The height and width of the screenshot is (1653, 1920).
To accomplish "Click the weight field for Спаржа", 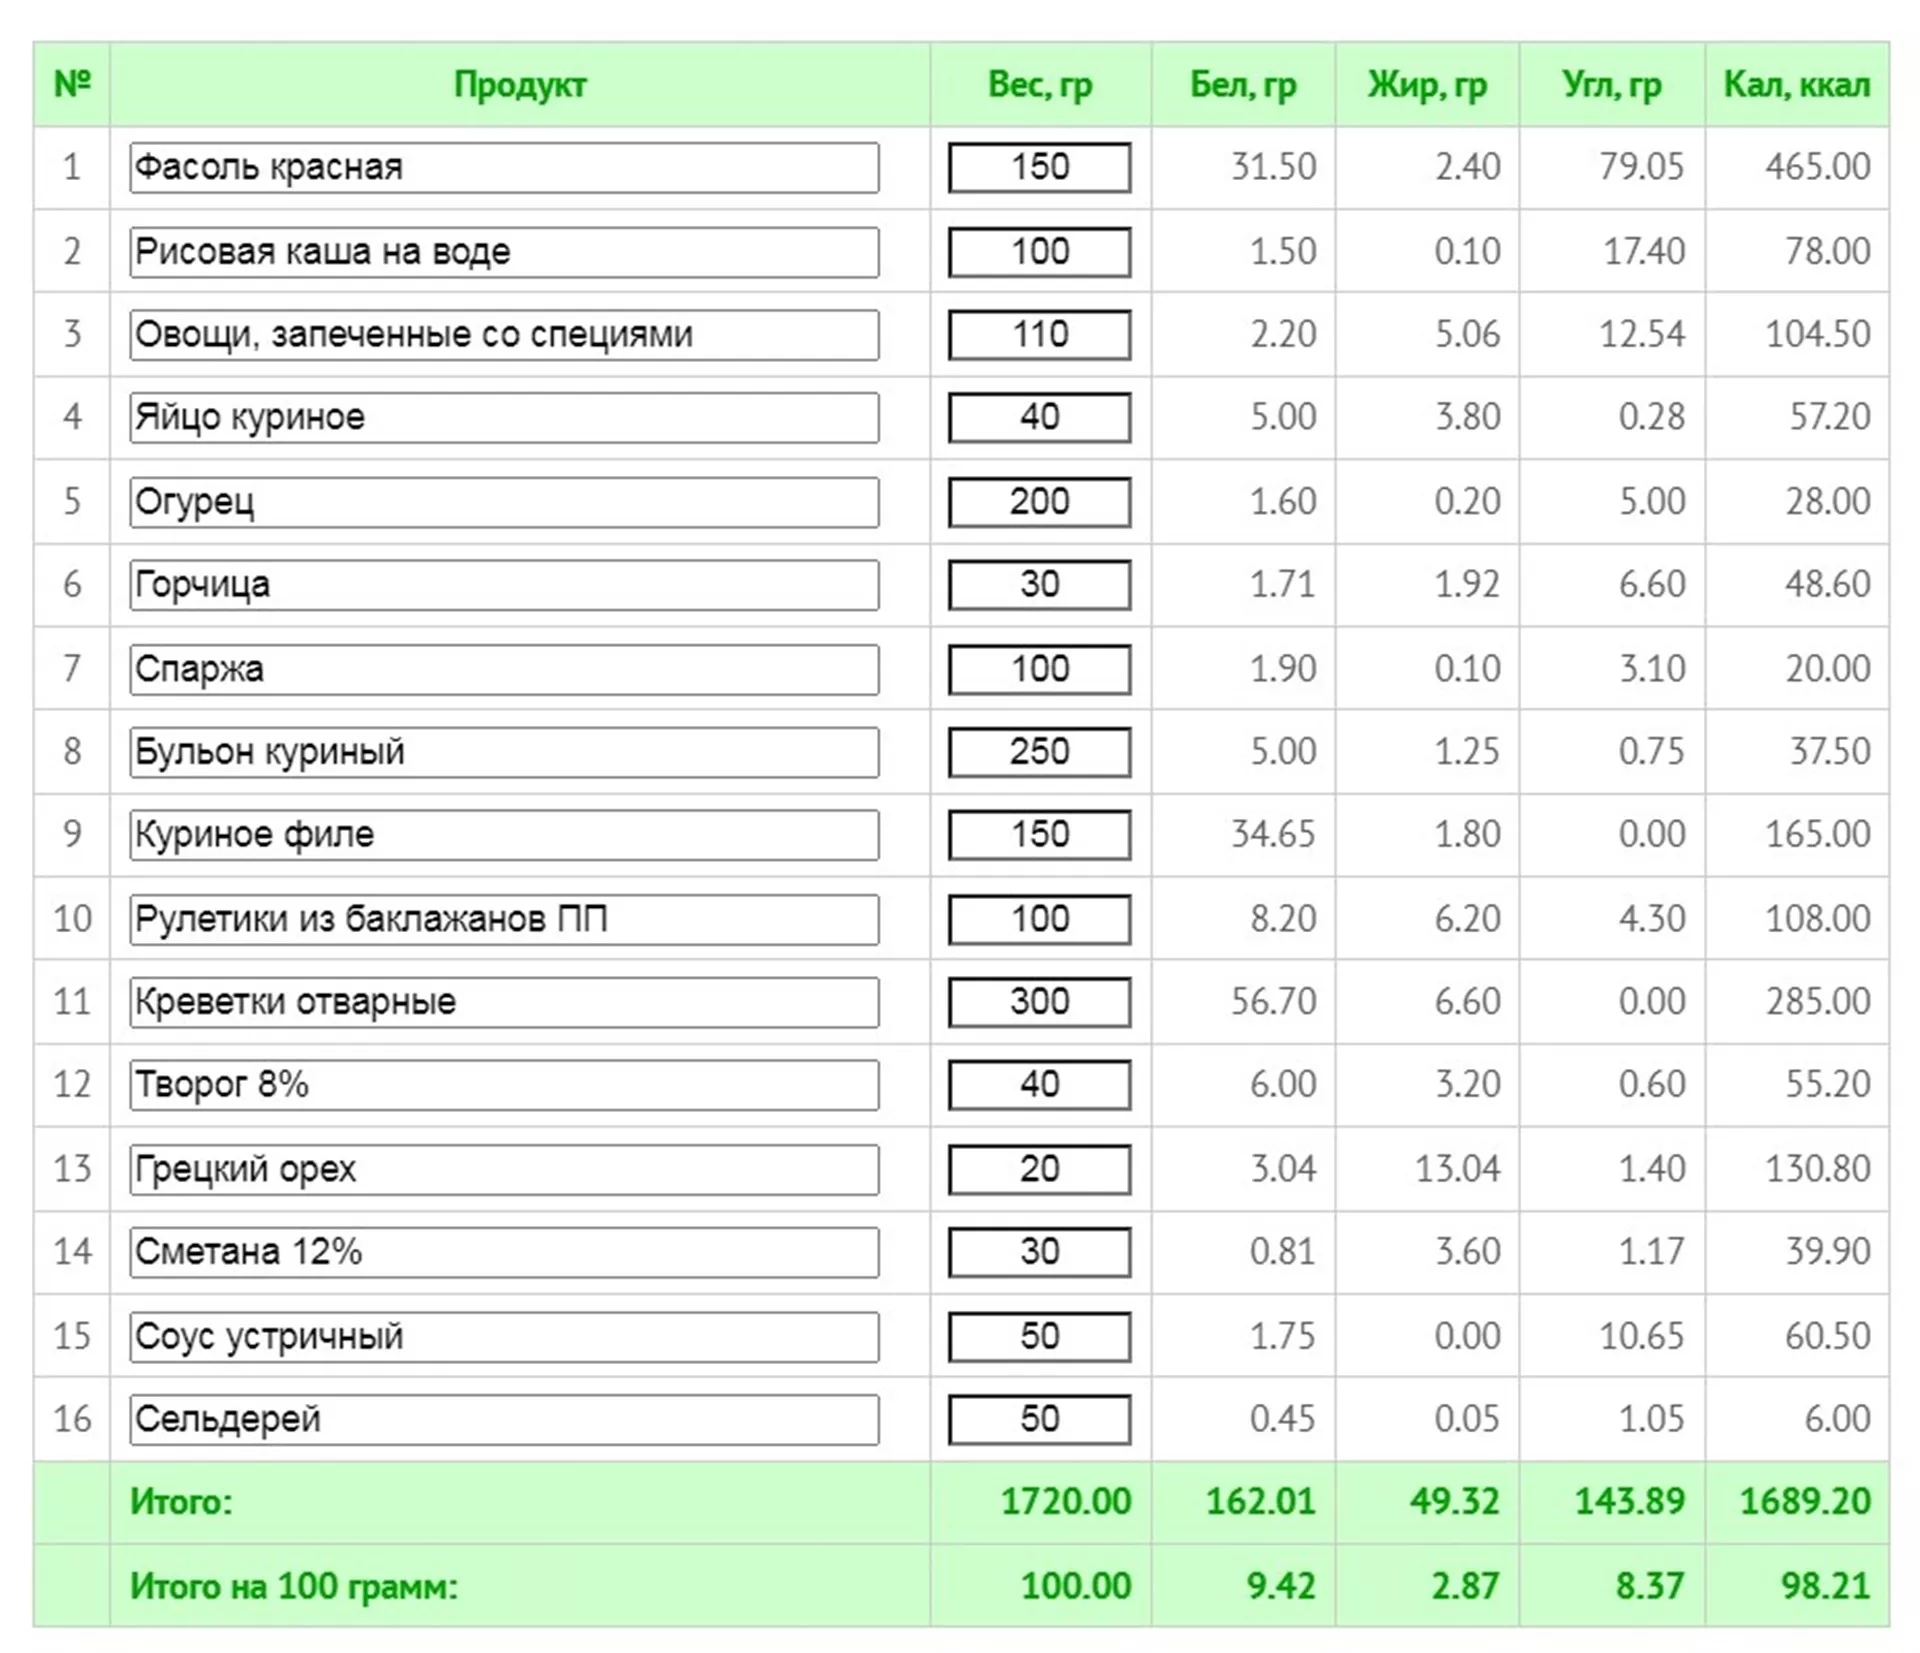I will pyautogui.click(x=1039, y=669).
